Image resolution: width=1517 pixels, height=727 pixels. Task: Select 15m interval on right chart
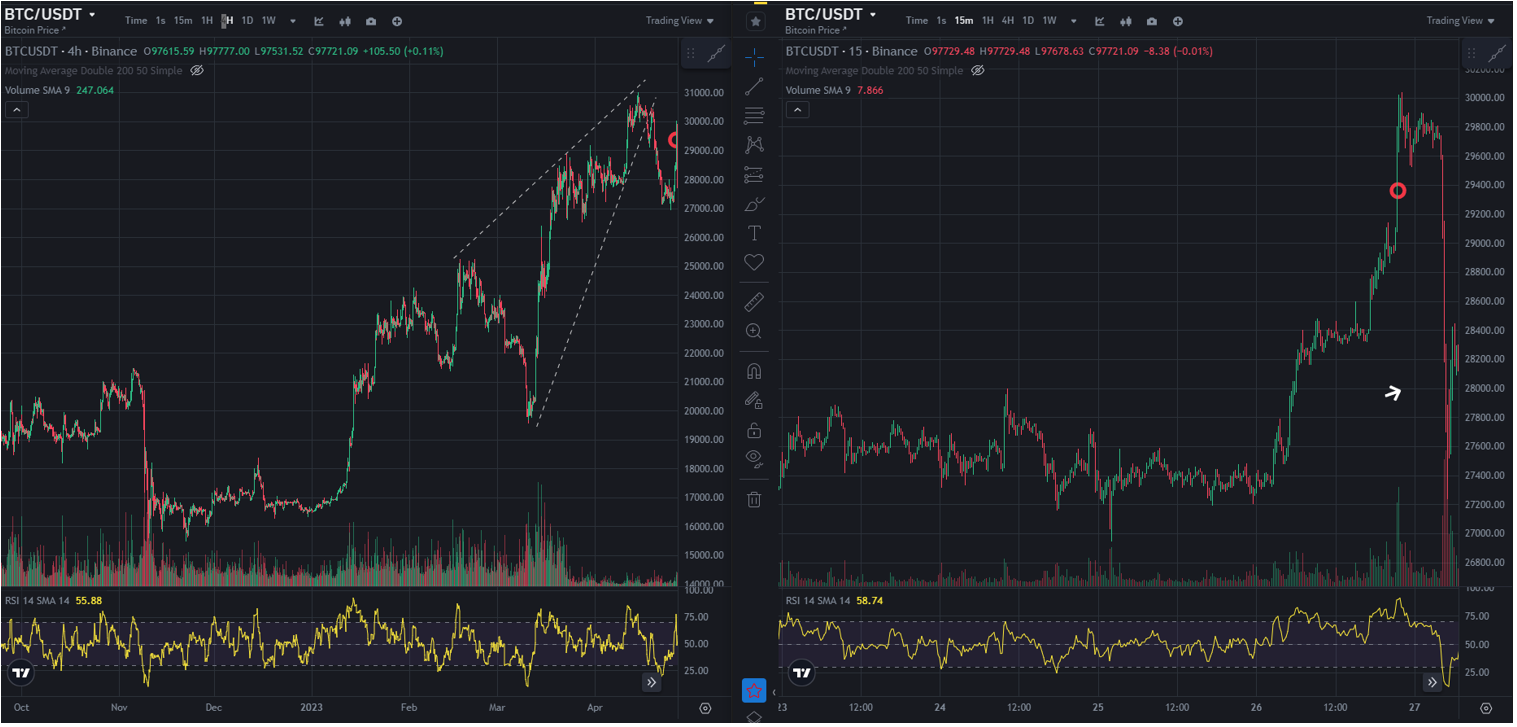[964, 21]
